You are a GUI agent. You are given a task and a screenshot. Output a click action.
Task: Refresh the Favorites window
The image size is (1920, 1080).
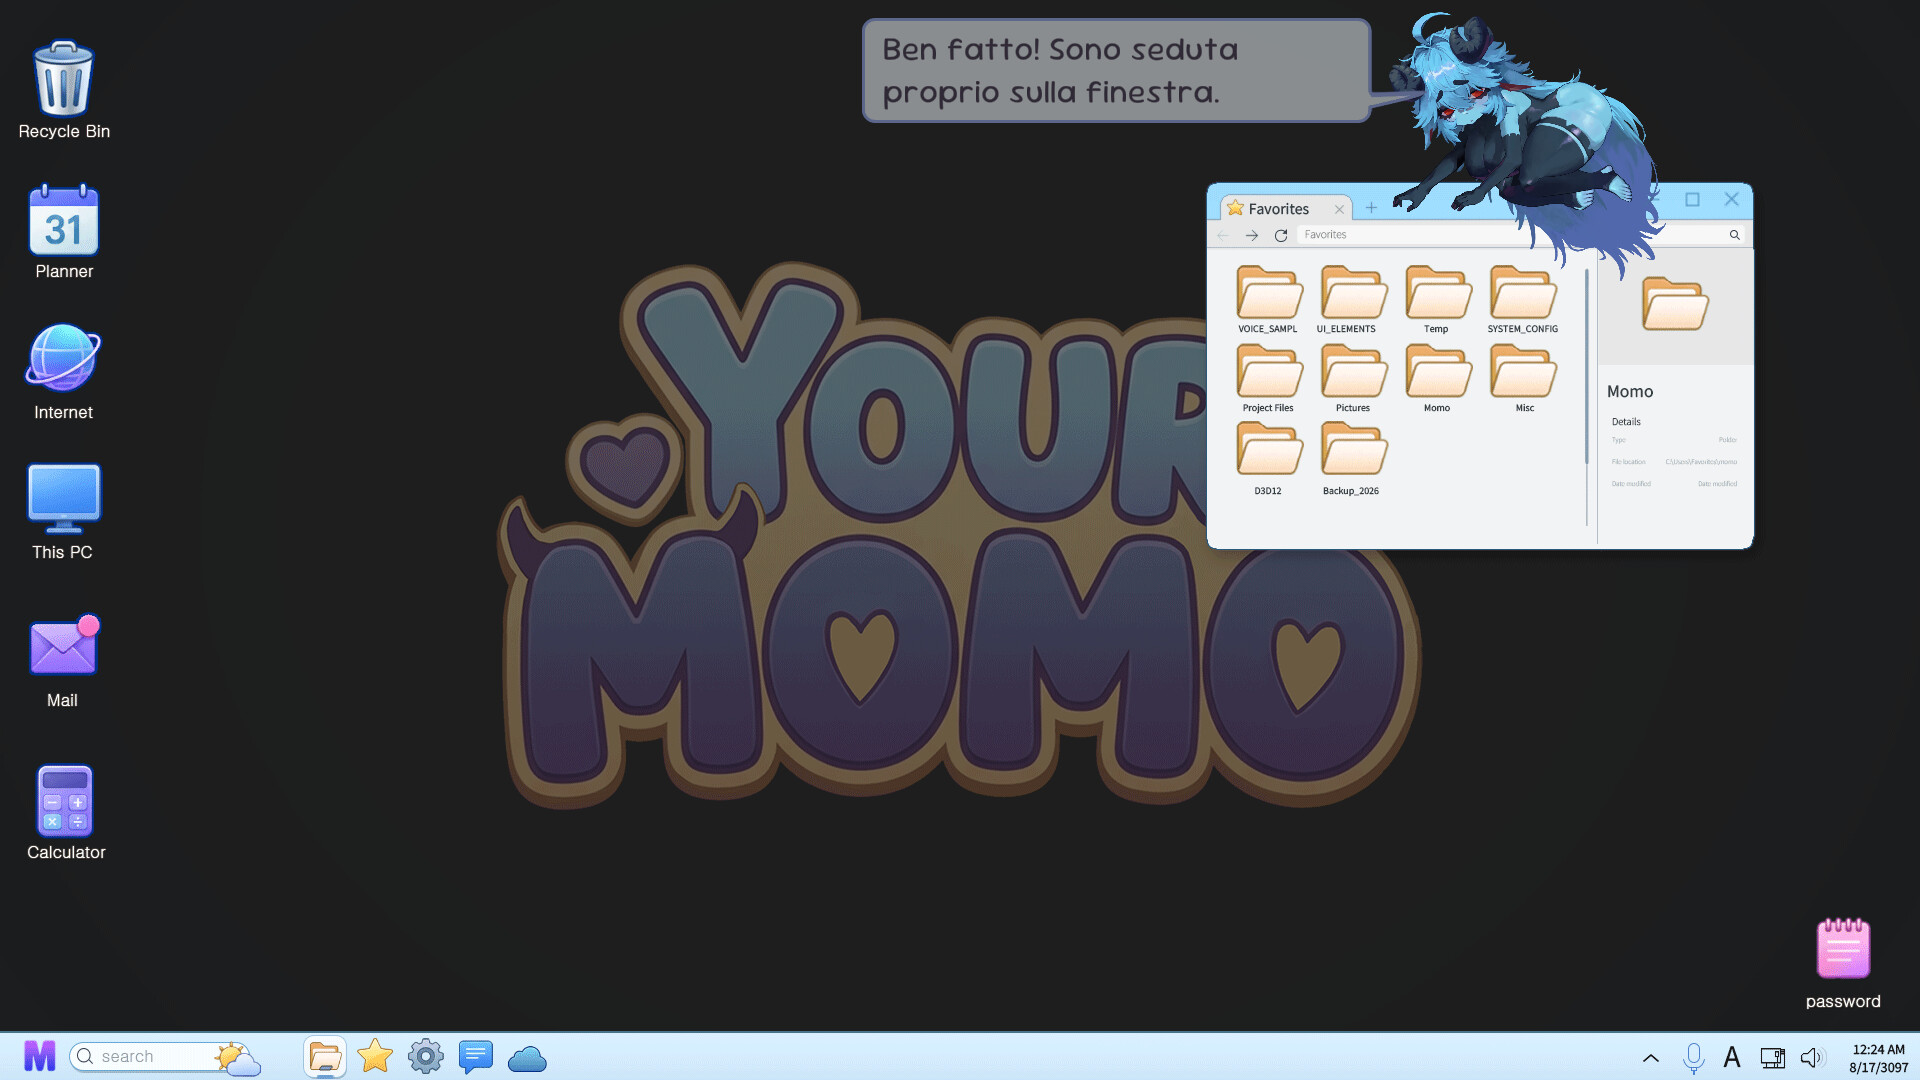click(1281, 235)
